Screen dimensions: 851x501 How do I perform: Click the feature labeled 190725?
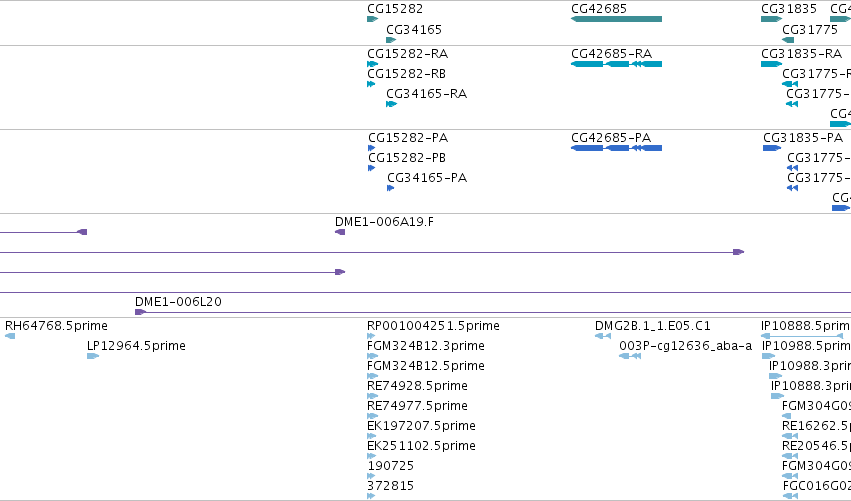391,466
